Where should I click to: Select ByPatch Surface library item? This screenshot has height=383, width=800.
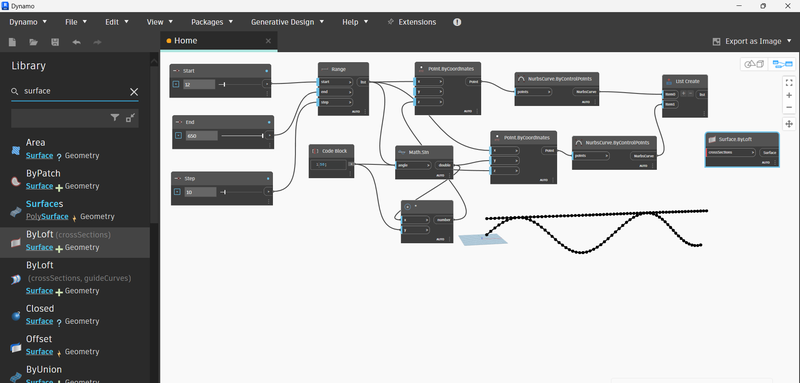tap(75, 180)
